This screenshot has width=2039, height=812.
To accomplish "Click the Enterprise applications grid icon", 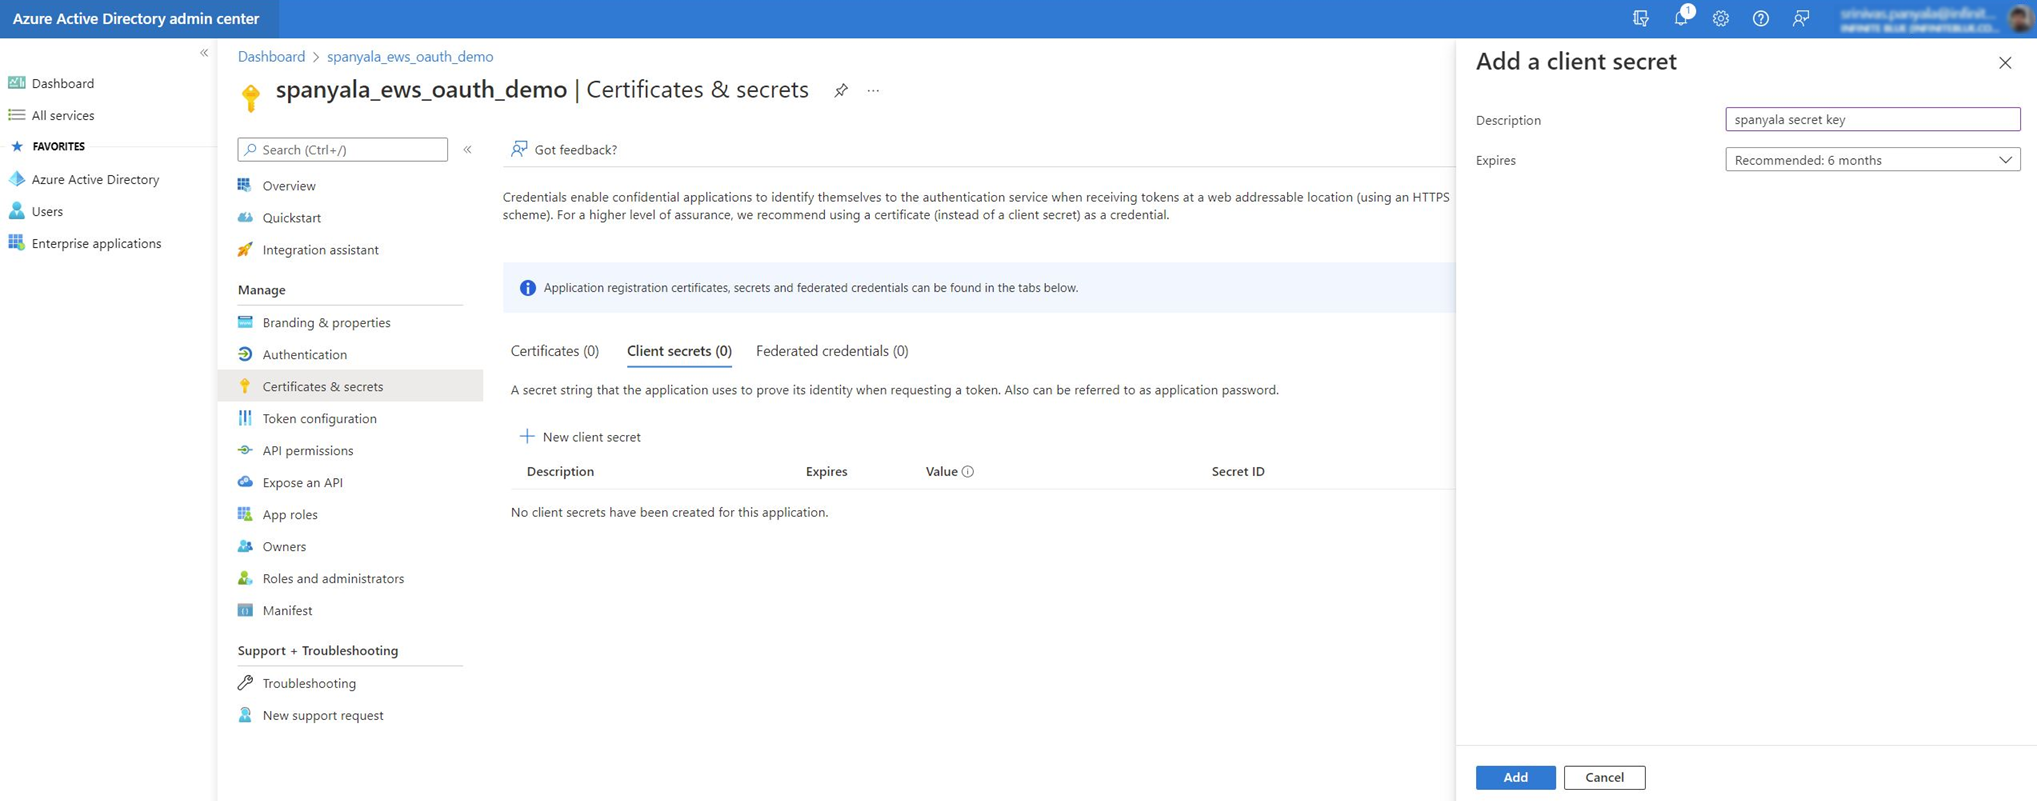I will 16,243.
